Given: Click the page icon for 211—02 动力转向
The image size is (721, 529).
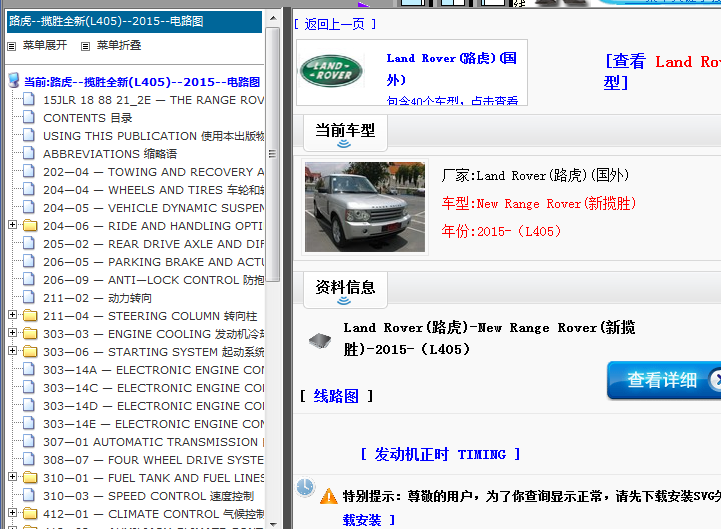Looking at the screenshot, I should click(29, 297).
